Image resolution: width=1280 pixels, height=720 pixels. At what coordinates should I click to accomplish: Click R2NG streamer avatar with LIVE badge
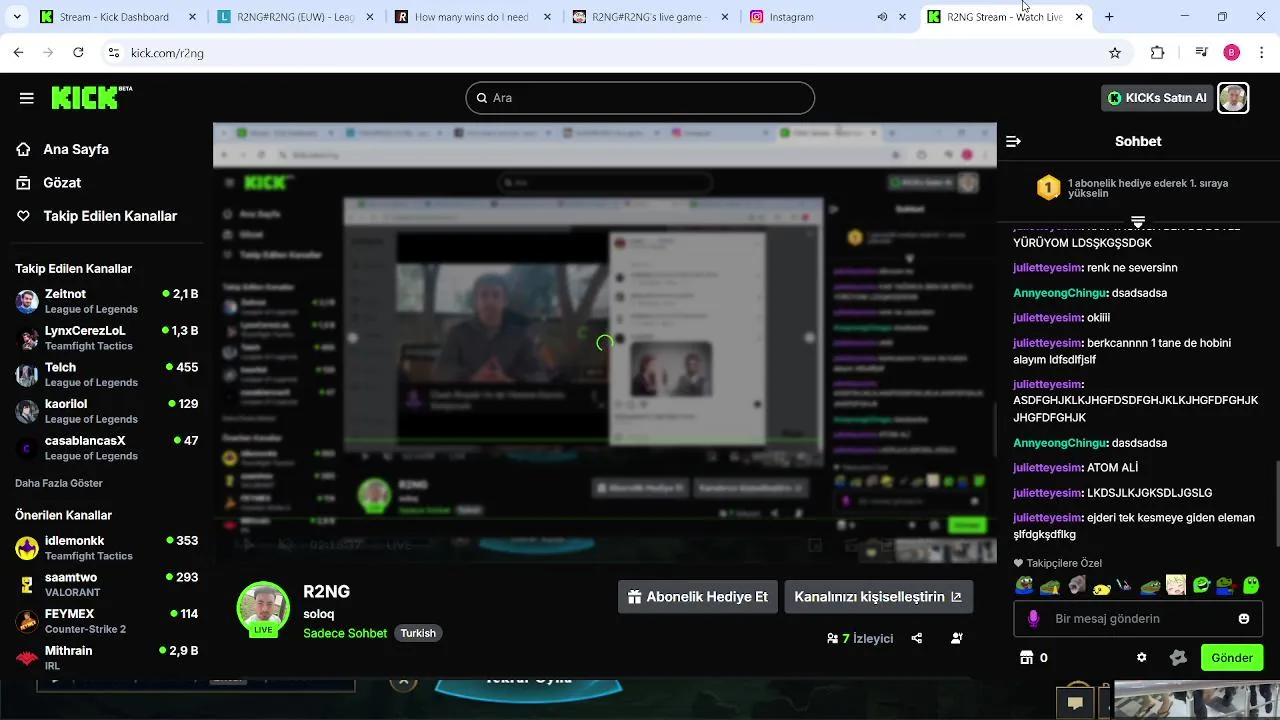[x=263, y=609]
